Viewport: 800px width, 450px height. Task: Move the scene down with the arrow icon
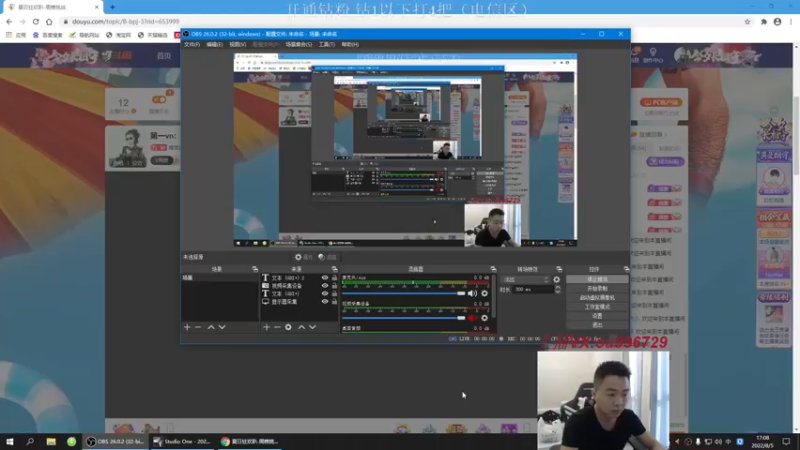(x=222, y=327)
